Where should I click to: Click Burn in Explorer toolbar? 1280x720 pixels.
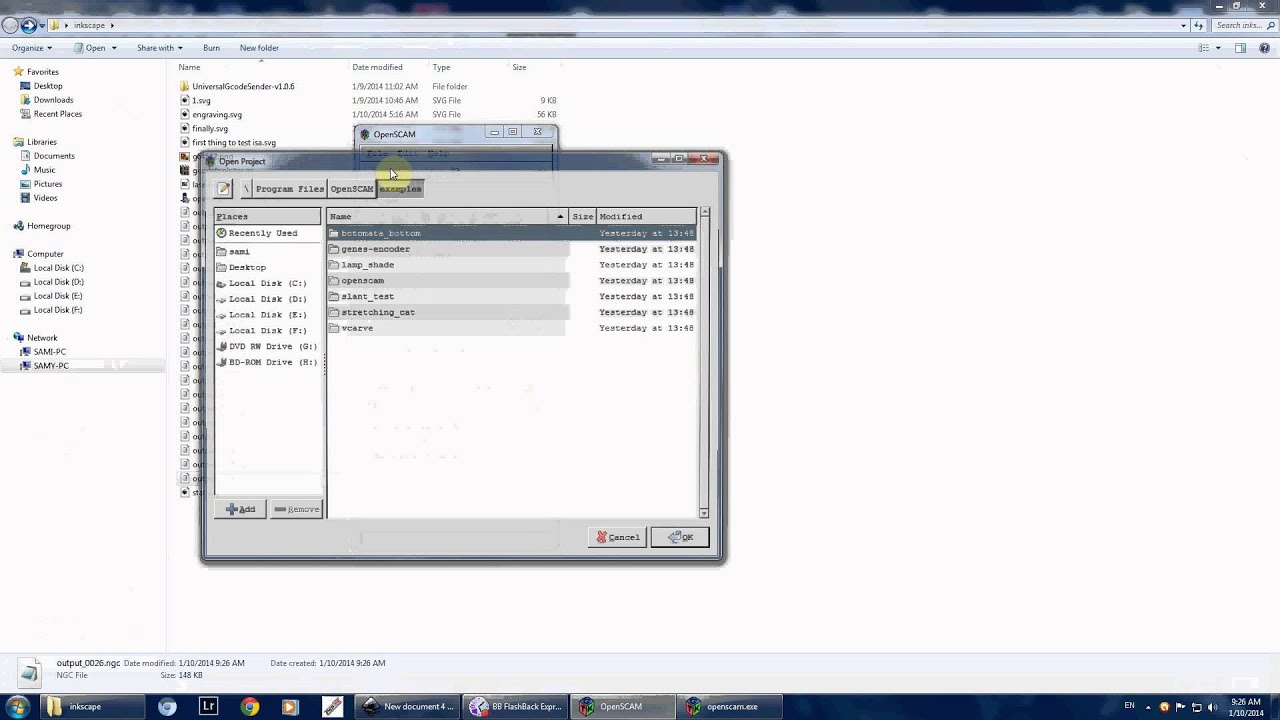coord(211,48)
